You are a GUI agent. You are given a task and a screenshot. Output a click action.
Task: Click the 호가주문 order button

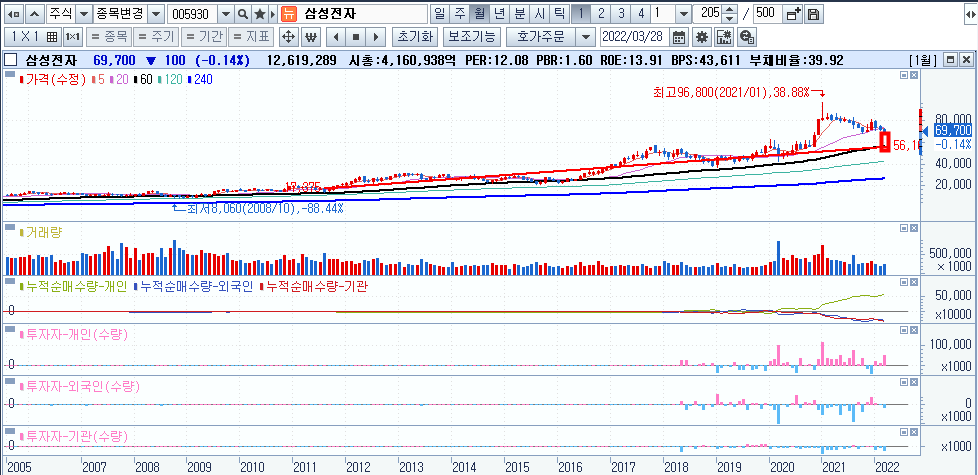coord(541,37)
